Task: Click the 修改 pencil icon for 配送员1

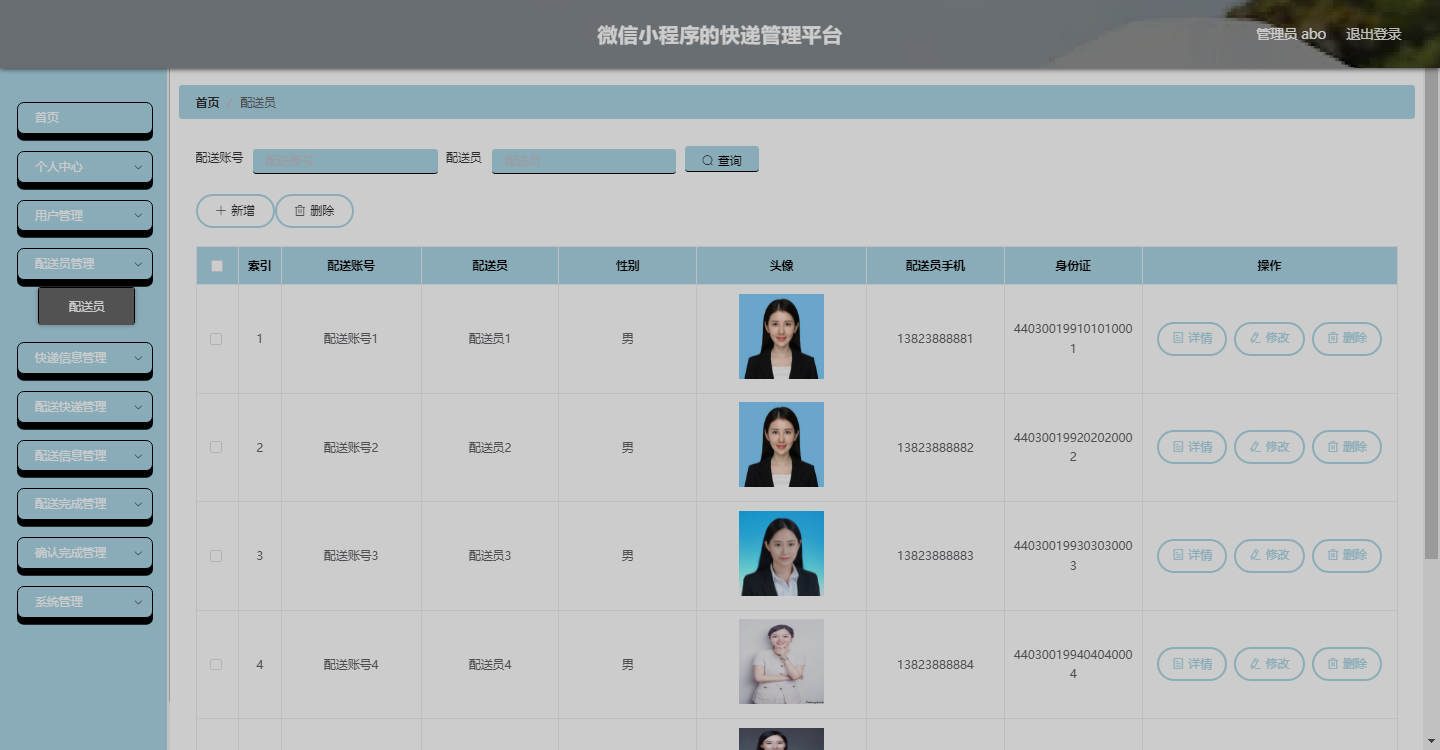Action: click(1255, 338)
